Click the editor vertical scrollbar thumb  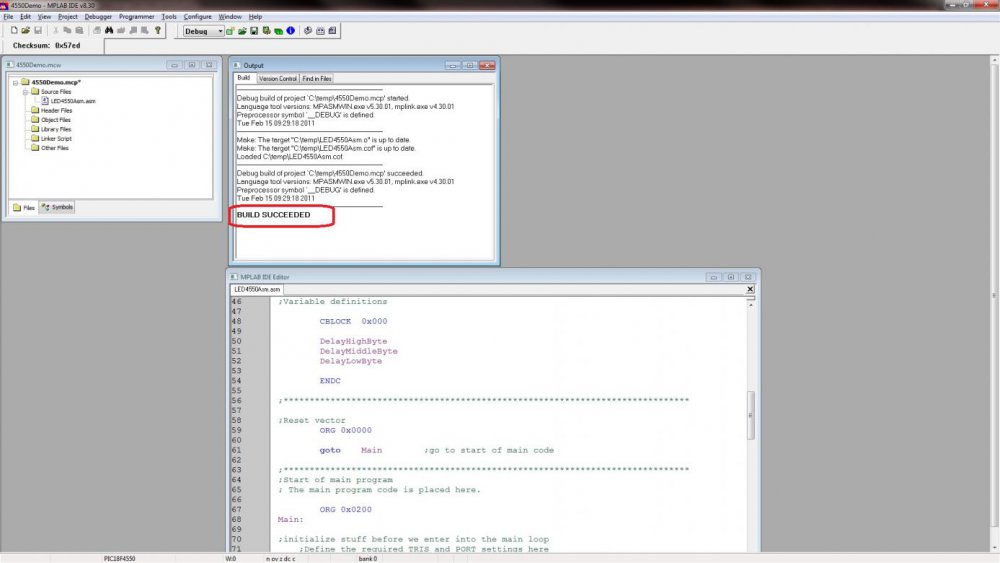[751, 415]
